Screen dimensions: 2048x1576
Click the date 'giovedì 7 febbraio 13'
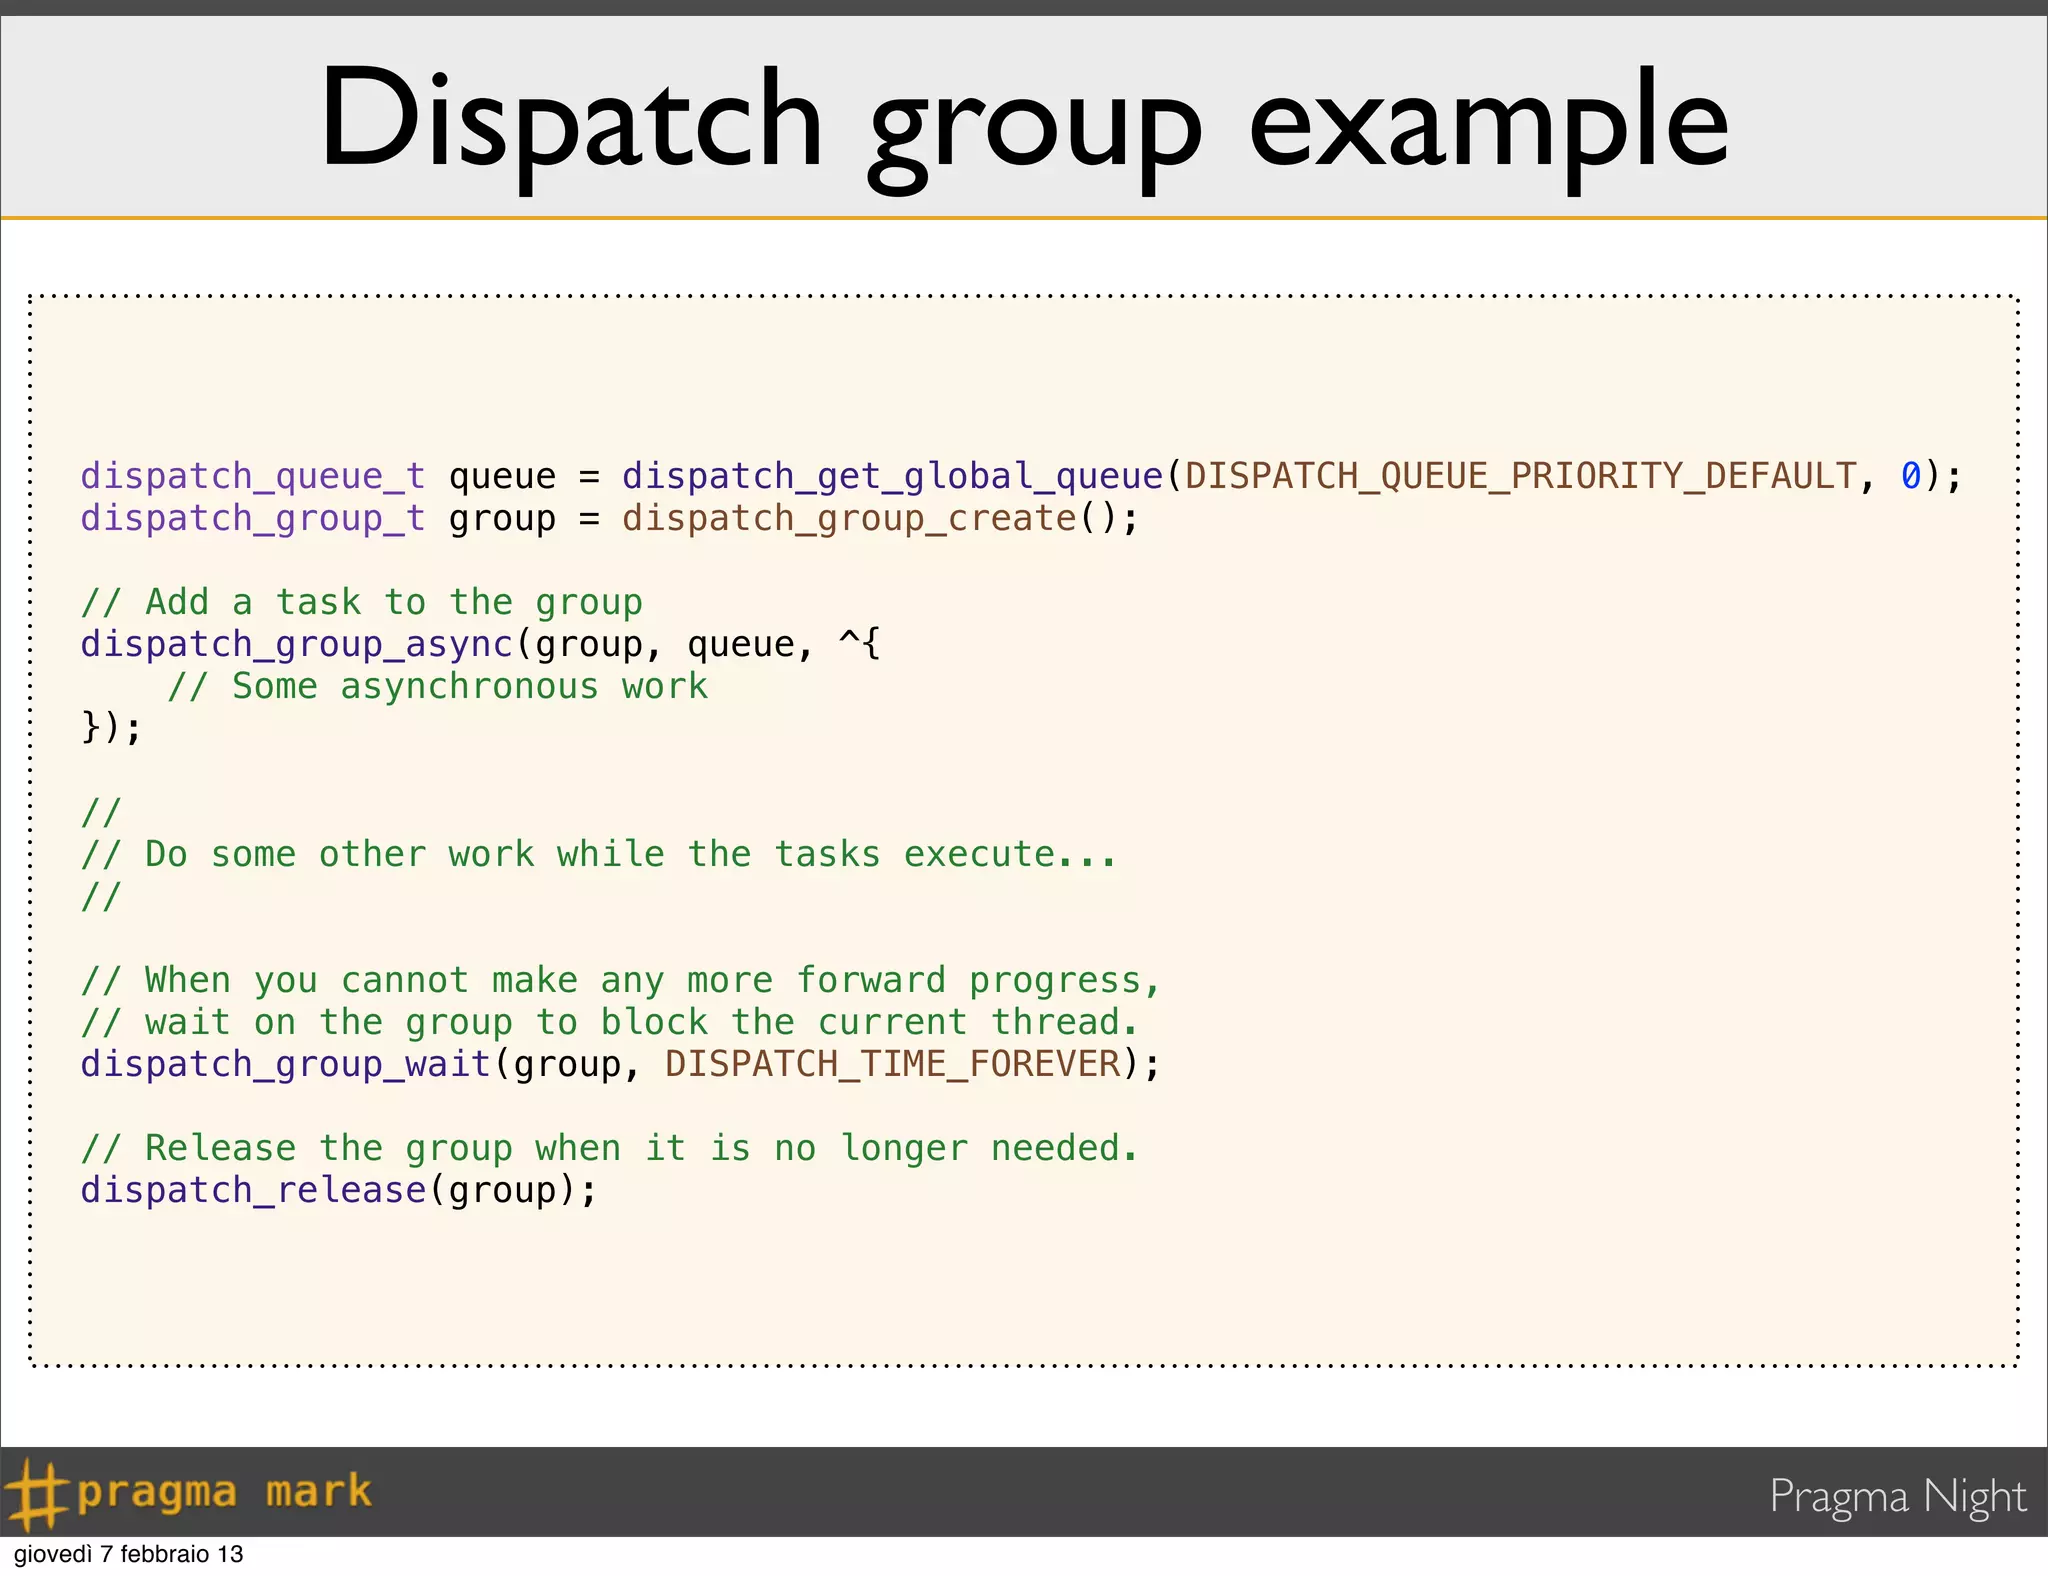pos(129,1554)
